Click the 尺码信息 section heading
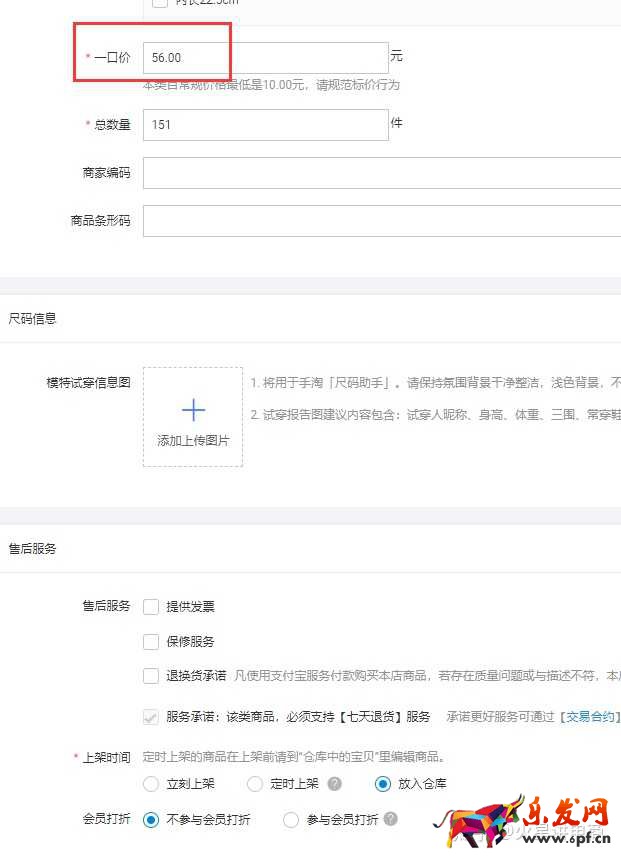 [x=33, y=319]
